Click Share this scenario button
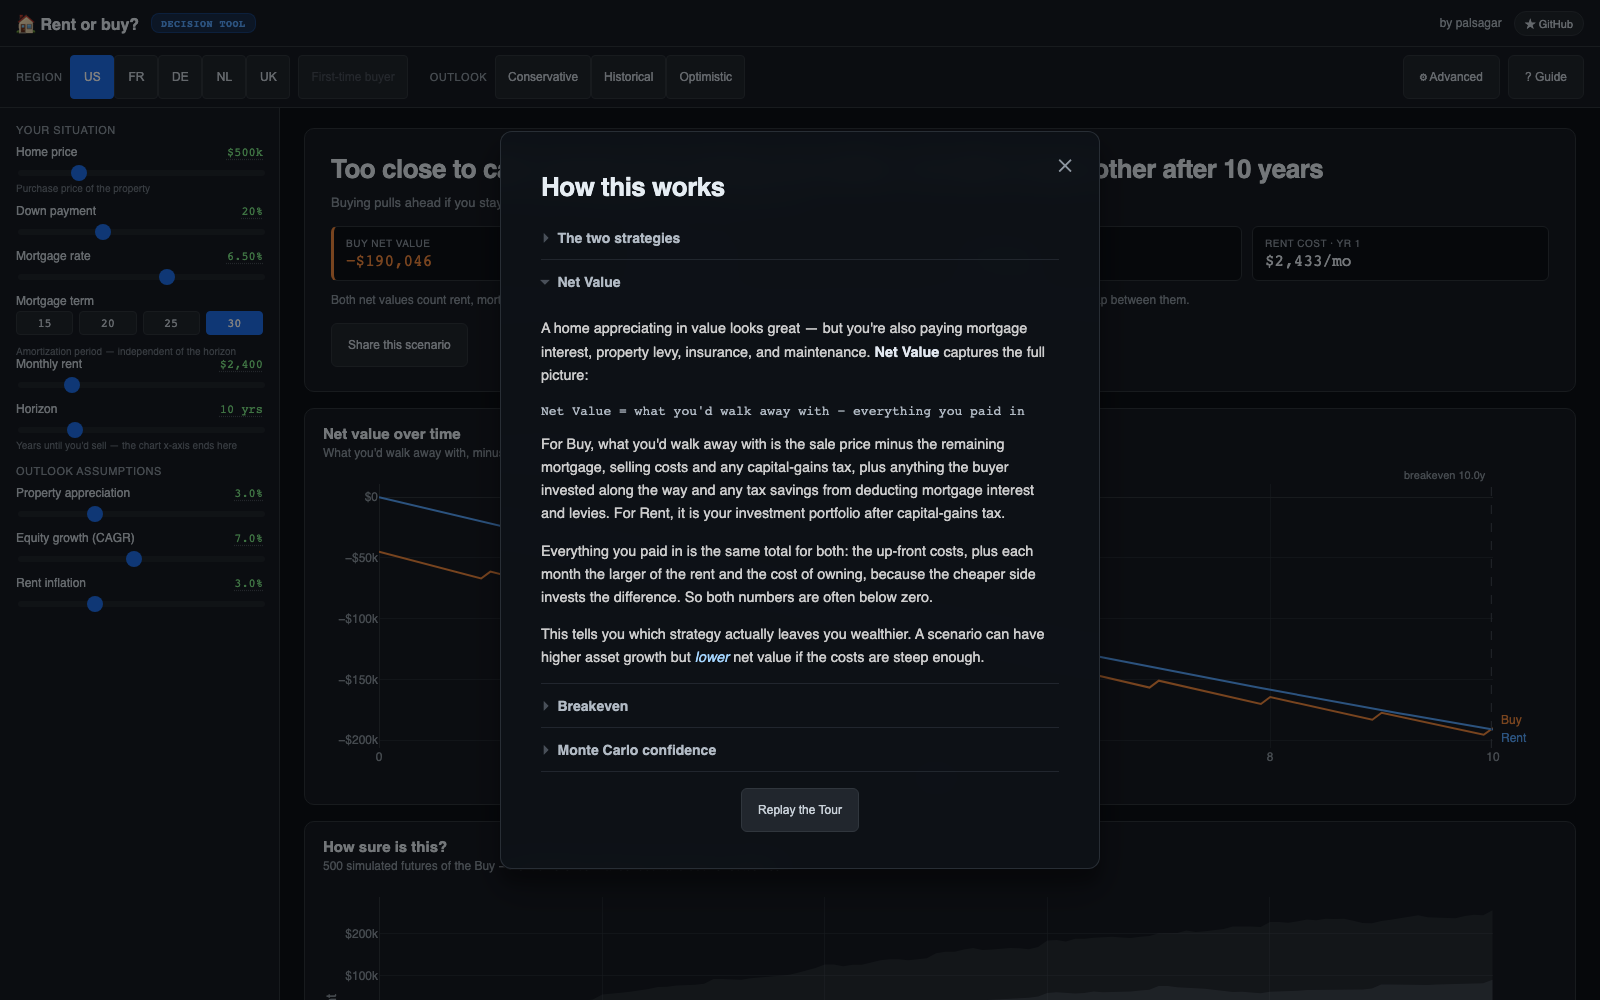 click(399, 345)
